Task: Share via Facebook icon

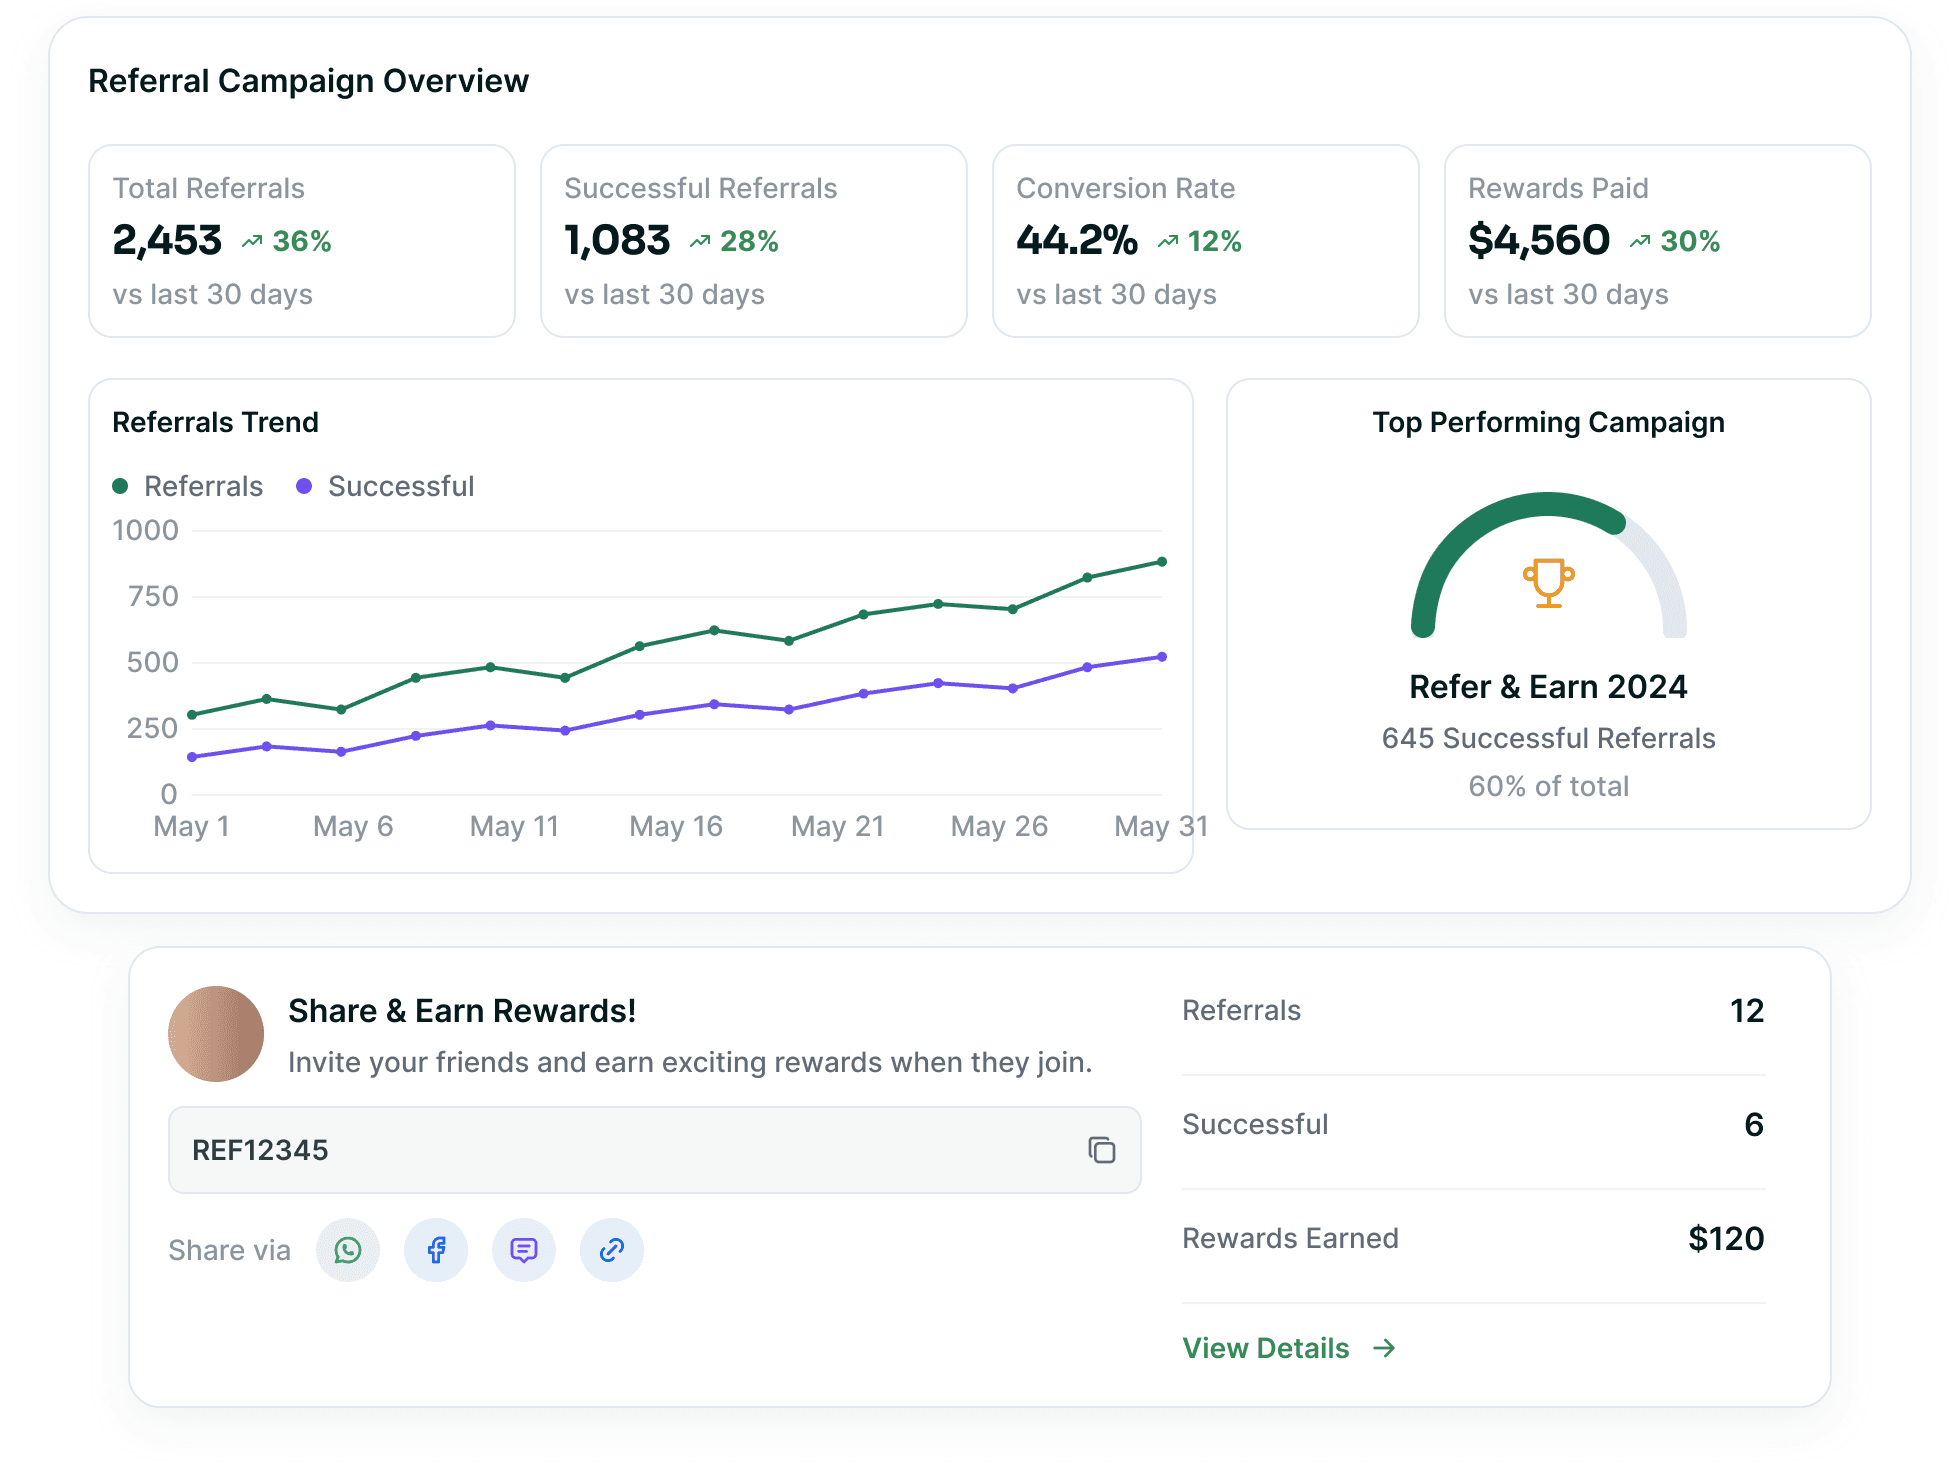Action: pyautogui.click(x=436, y=1250)
